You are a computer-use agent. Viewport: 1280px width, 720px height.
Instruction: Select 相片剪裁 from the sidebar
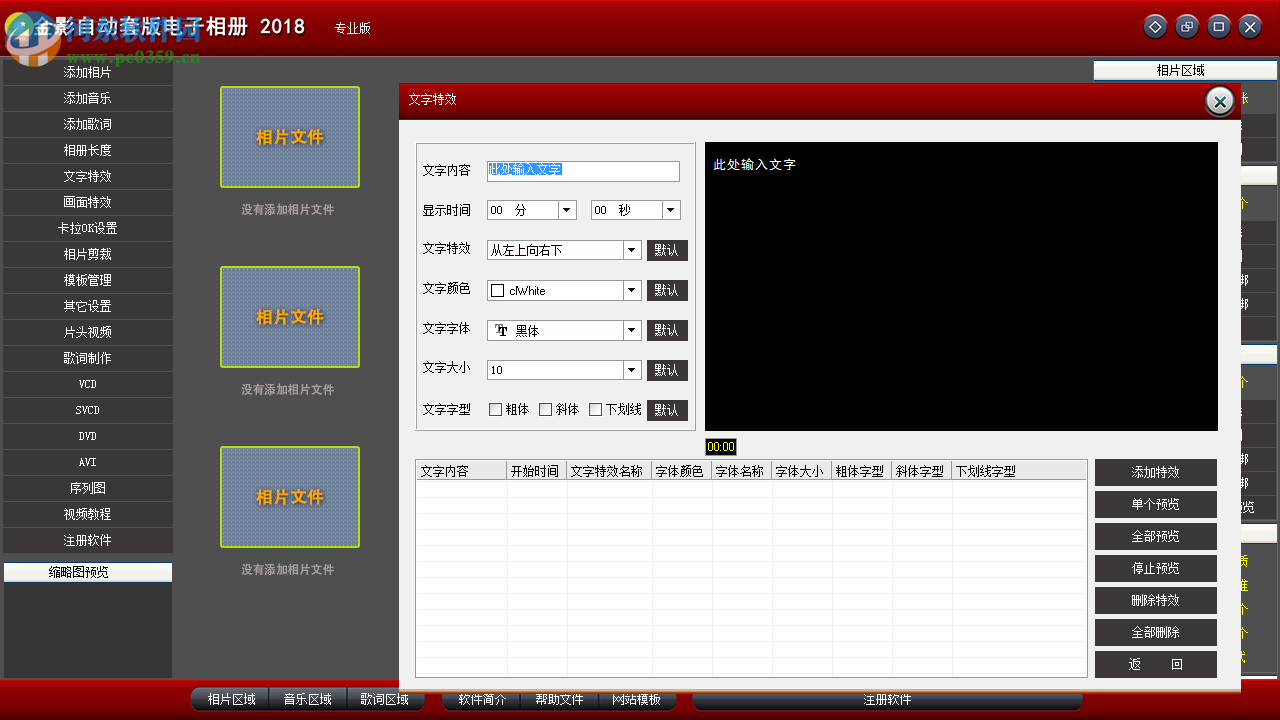[87, 254]
